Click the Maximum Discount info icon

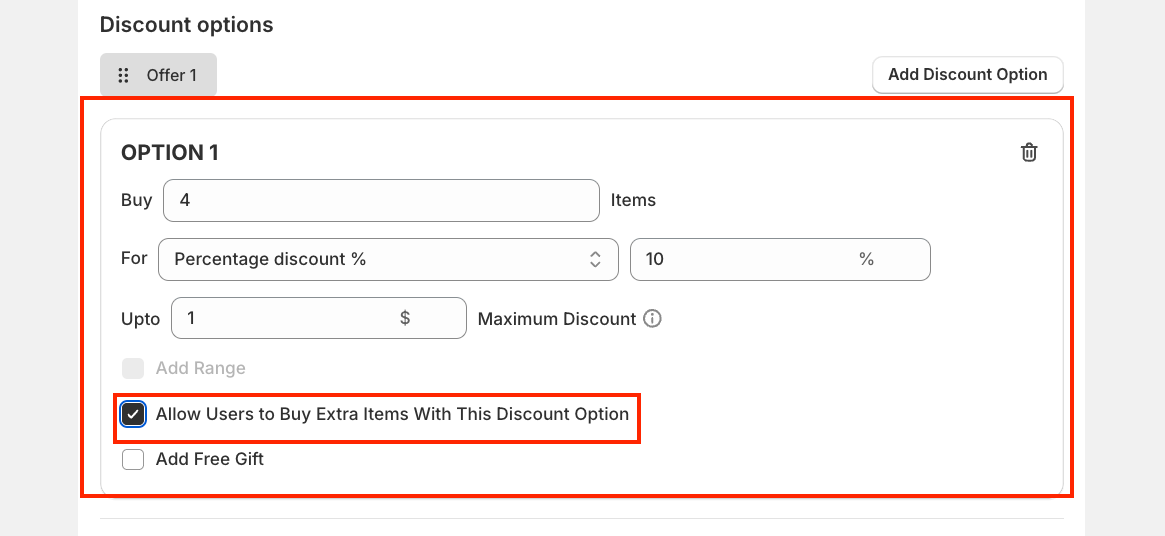653,319
